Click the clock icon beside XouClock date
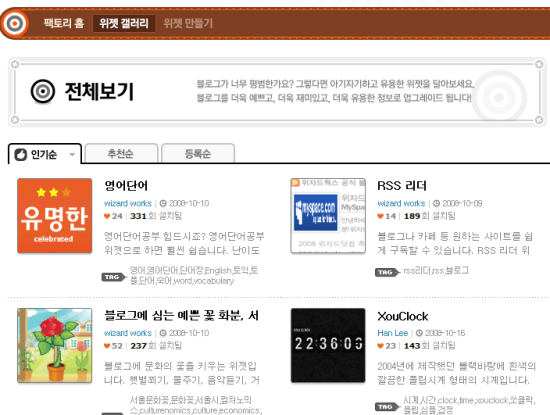This screenshot has height=415, width=550. [x=419, y=333]
